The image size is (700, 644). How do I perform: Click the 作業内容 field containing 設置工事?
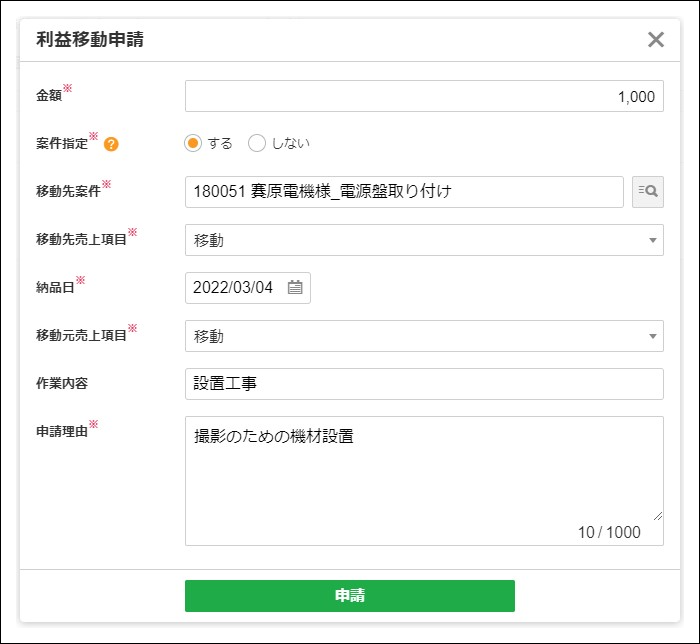[424, 384]
